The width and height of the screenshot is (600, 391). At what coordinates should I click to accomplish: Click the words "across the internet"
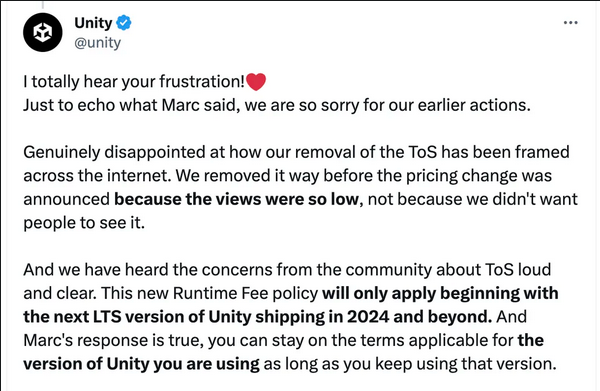coord(97,176)
